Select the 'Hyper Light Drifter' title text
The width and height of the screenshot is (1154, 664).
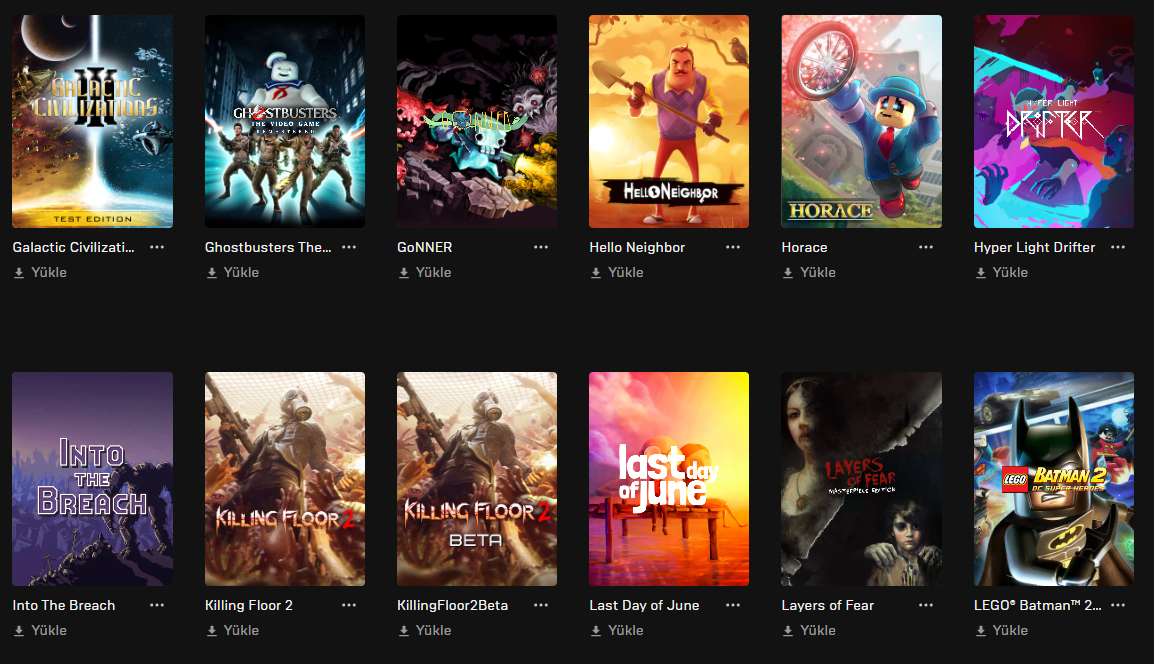pyautogui.click(x=1035, y=247)
